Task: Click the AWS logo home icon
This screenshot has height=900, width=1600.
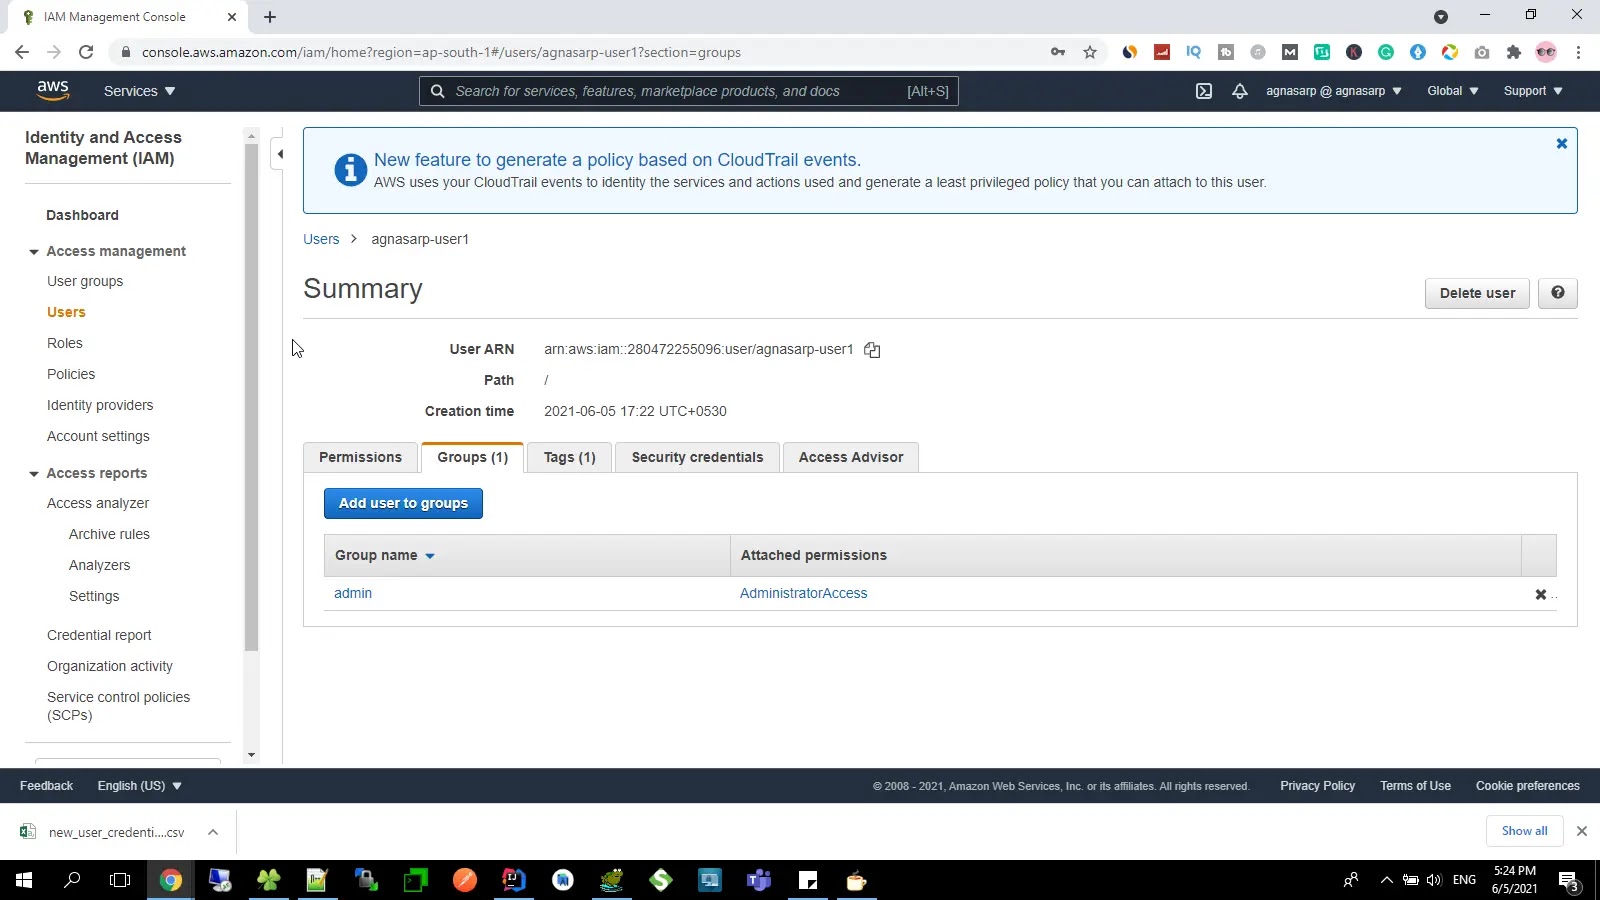Action: point(53,90)
